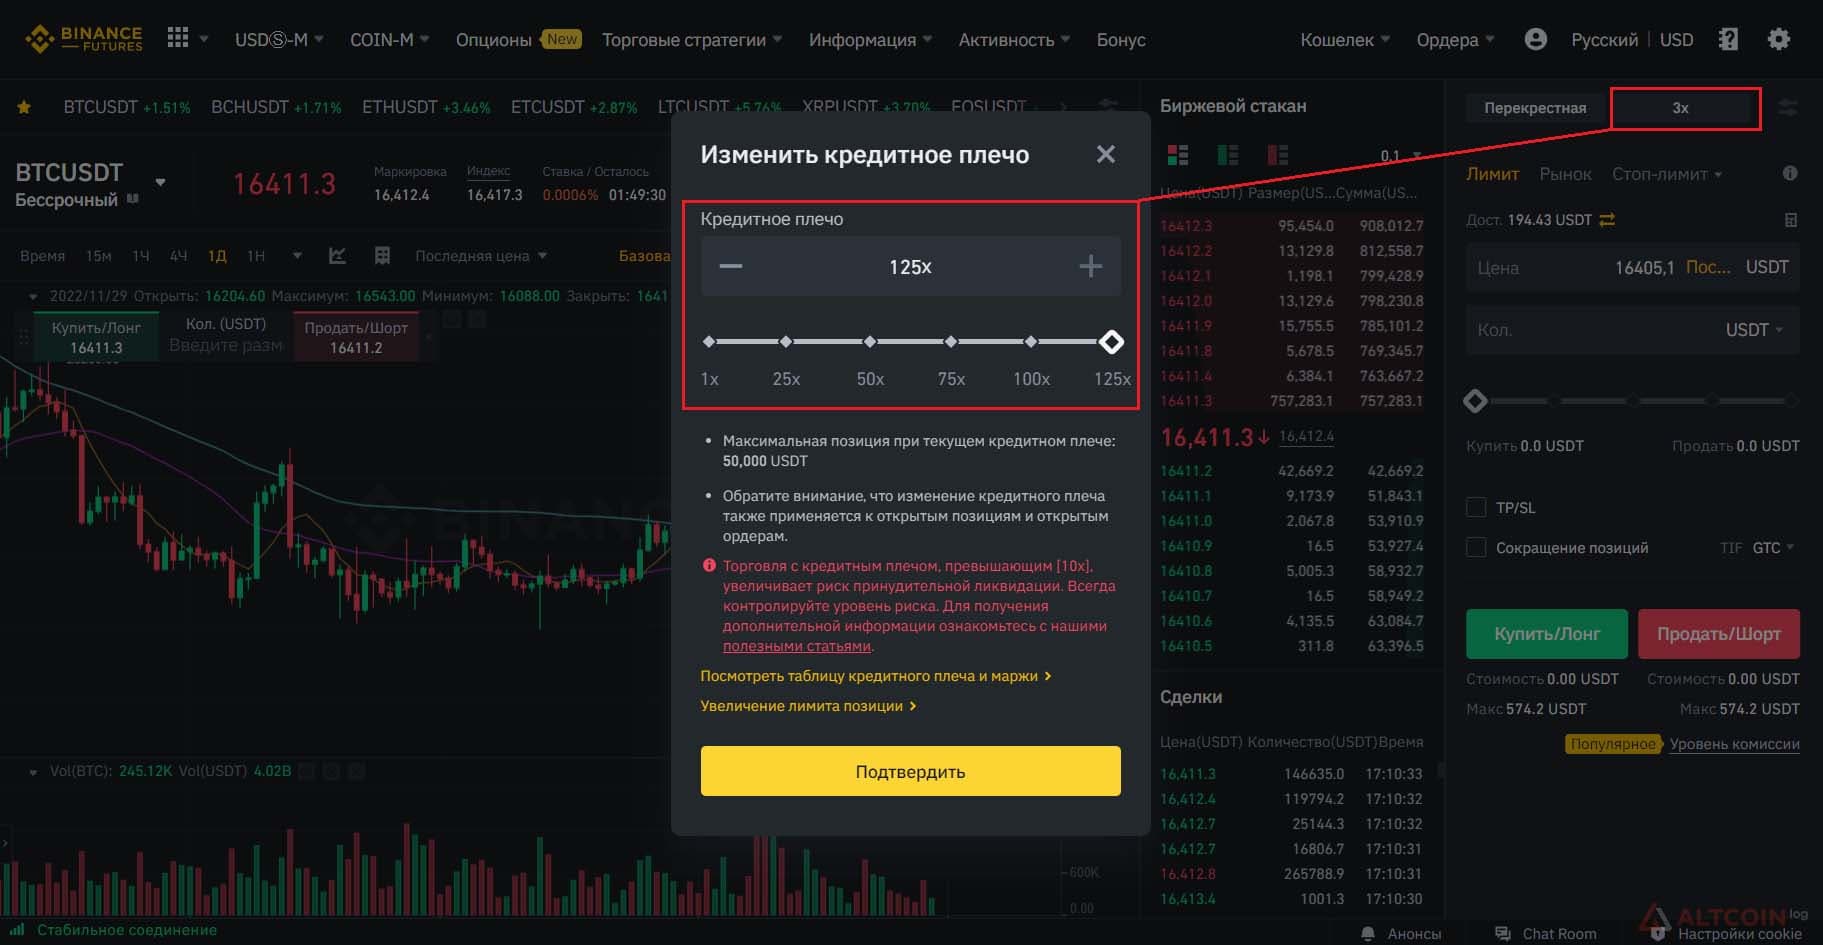The height and width of the screenshot is (945, 1823).
Task: Open the Торговые стратегии menu
Action: pos(692,40)
